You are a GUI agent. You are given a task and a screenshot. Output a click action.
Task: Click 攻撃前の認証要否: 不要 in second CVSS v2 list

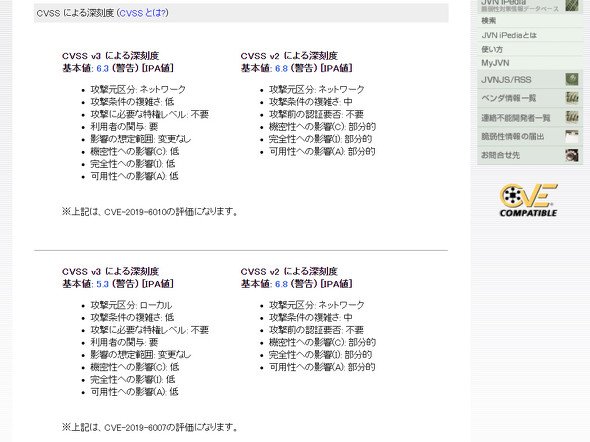316,330
